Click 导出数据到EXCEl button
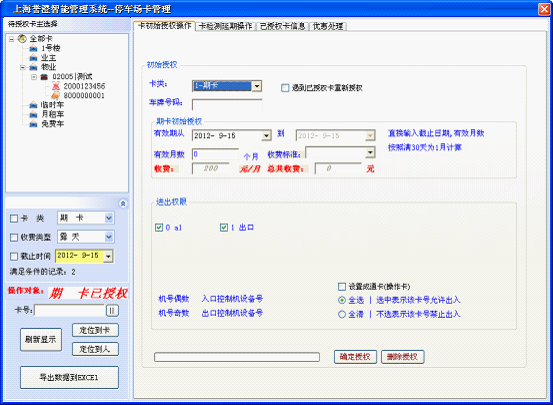This screenshot has width=553, height=405. pos(69,377)
